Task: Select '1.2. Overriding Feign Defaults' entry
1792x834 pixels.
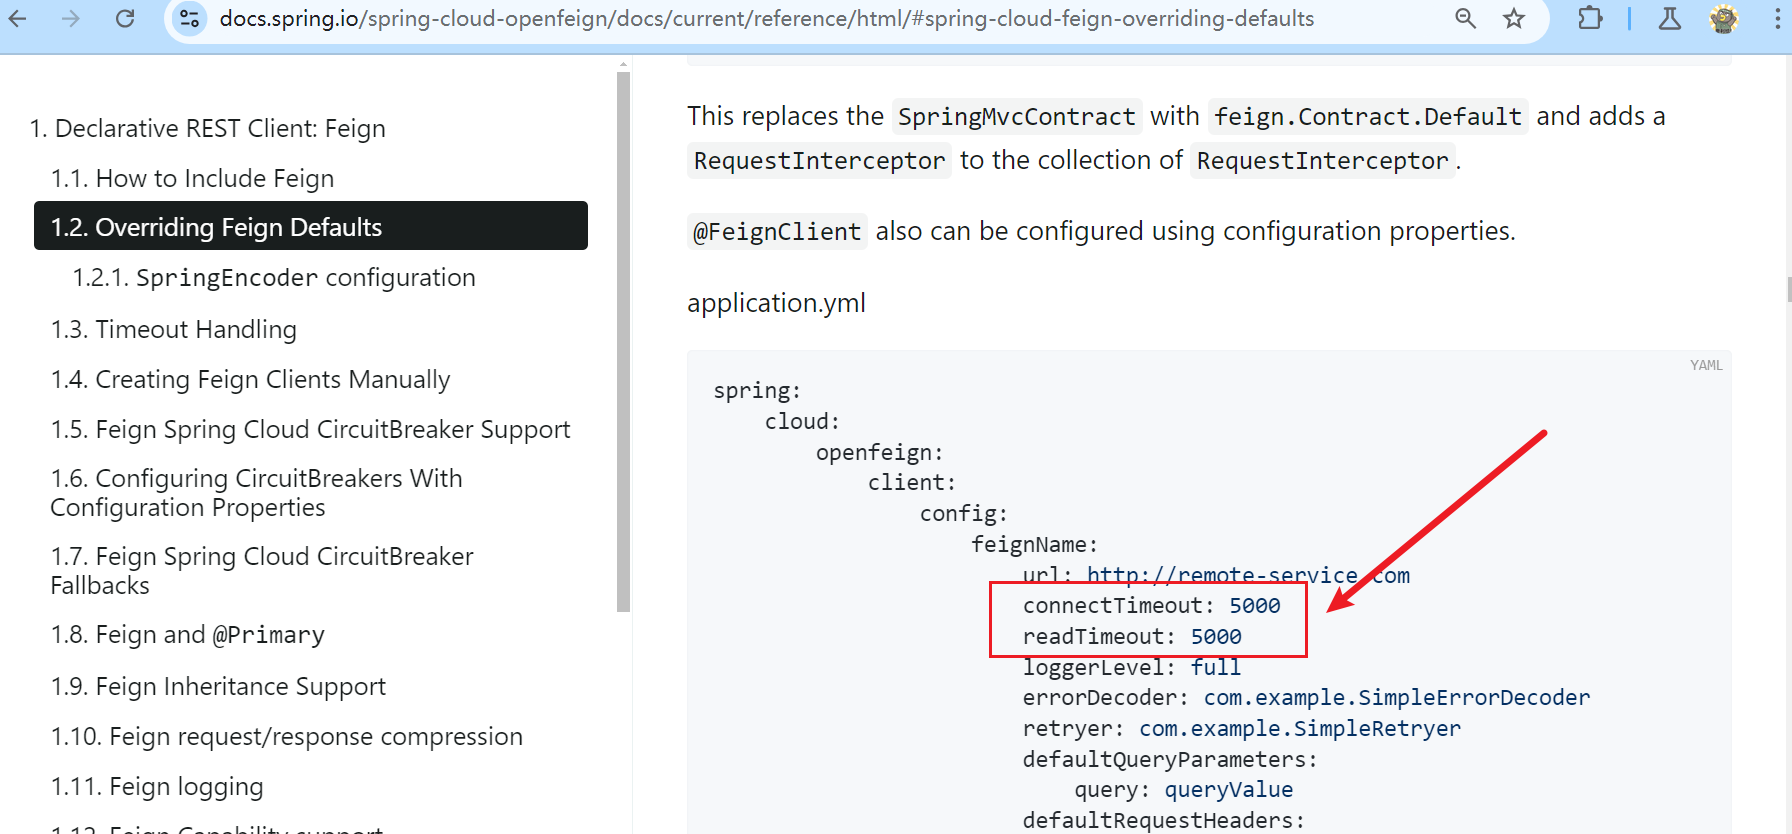Action: (311, 226)
